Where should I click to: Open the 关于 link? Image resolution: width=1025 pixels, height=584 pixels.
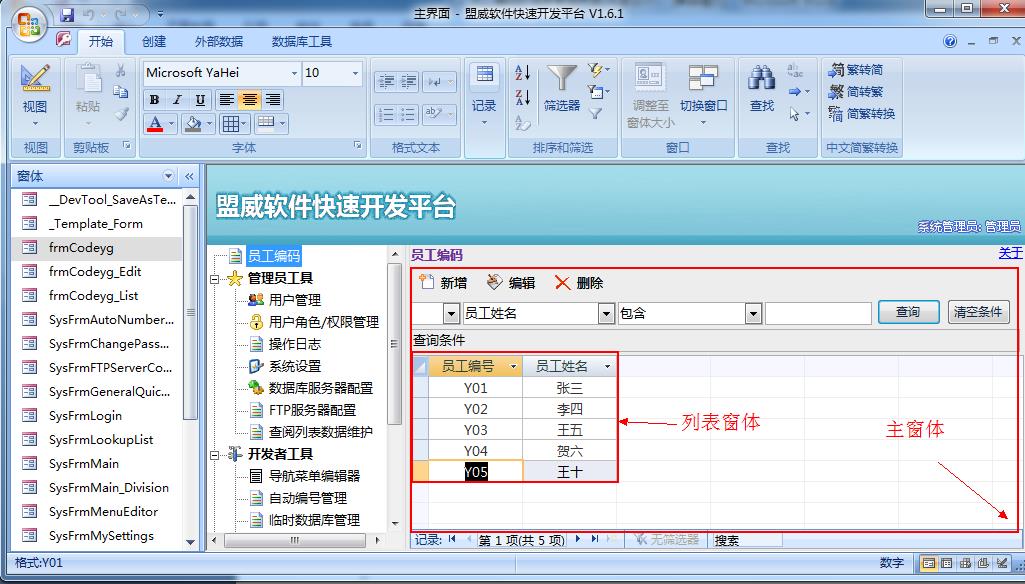[1010, 253]
